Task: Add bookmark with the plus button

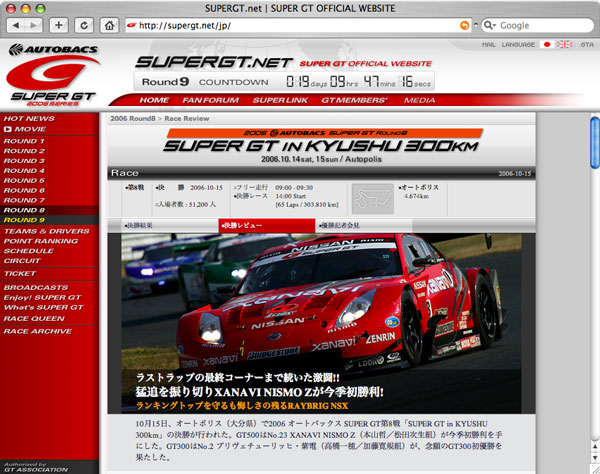Action: 59,26
